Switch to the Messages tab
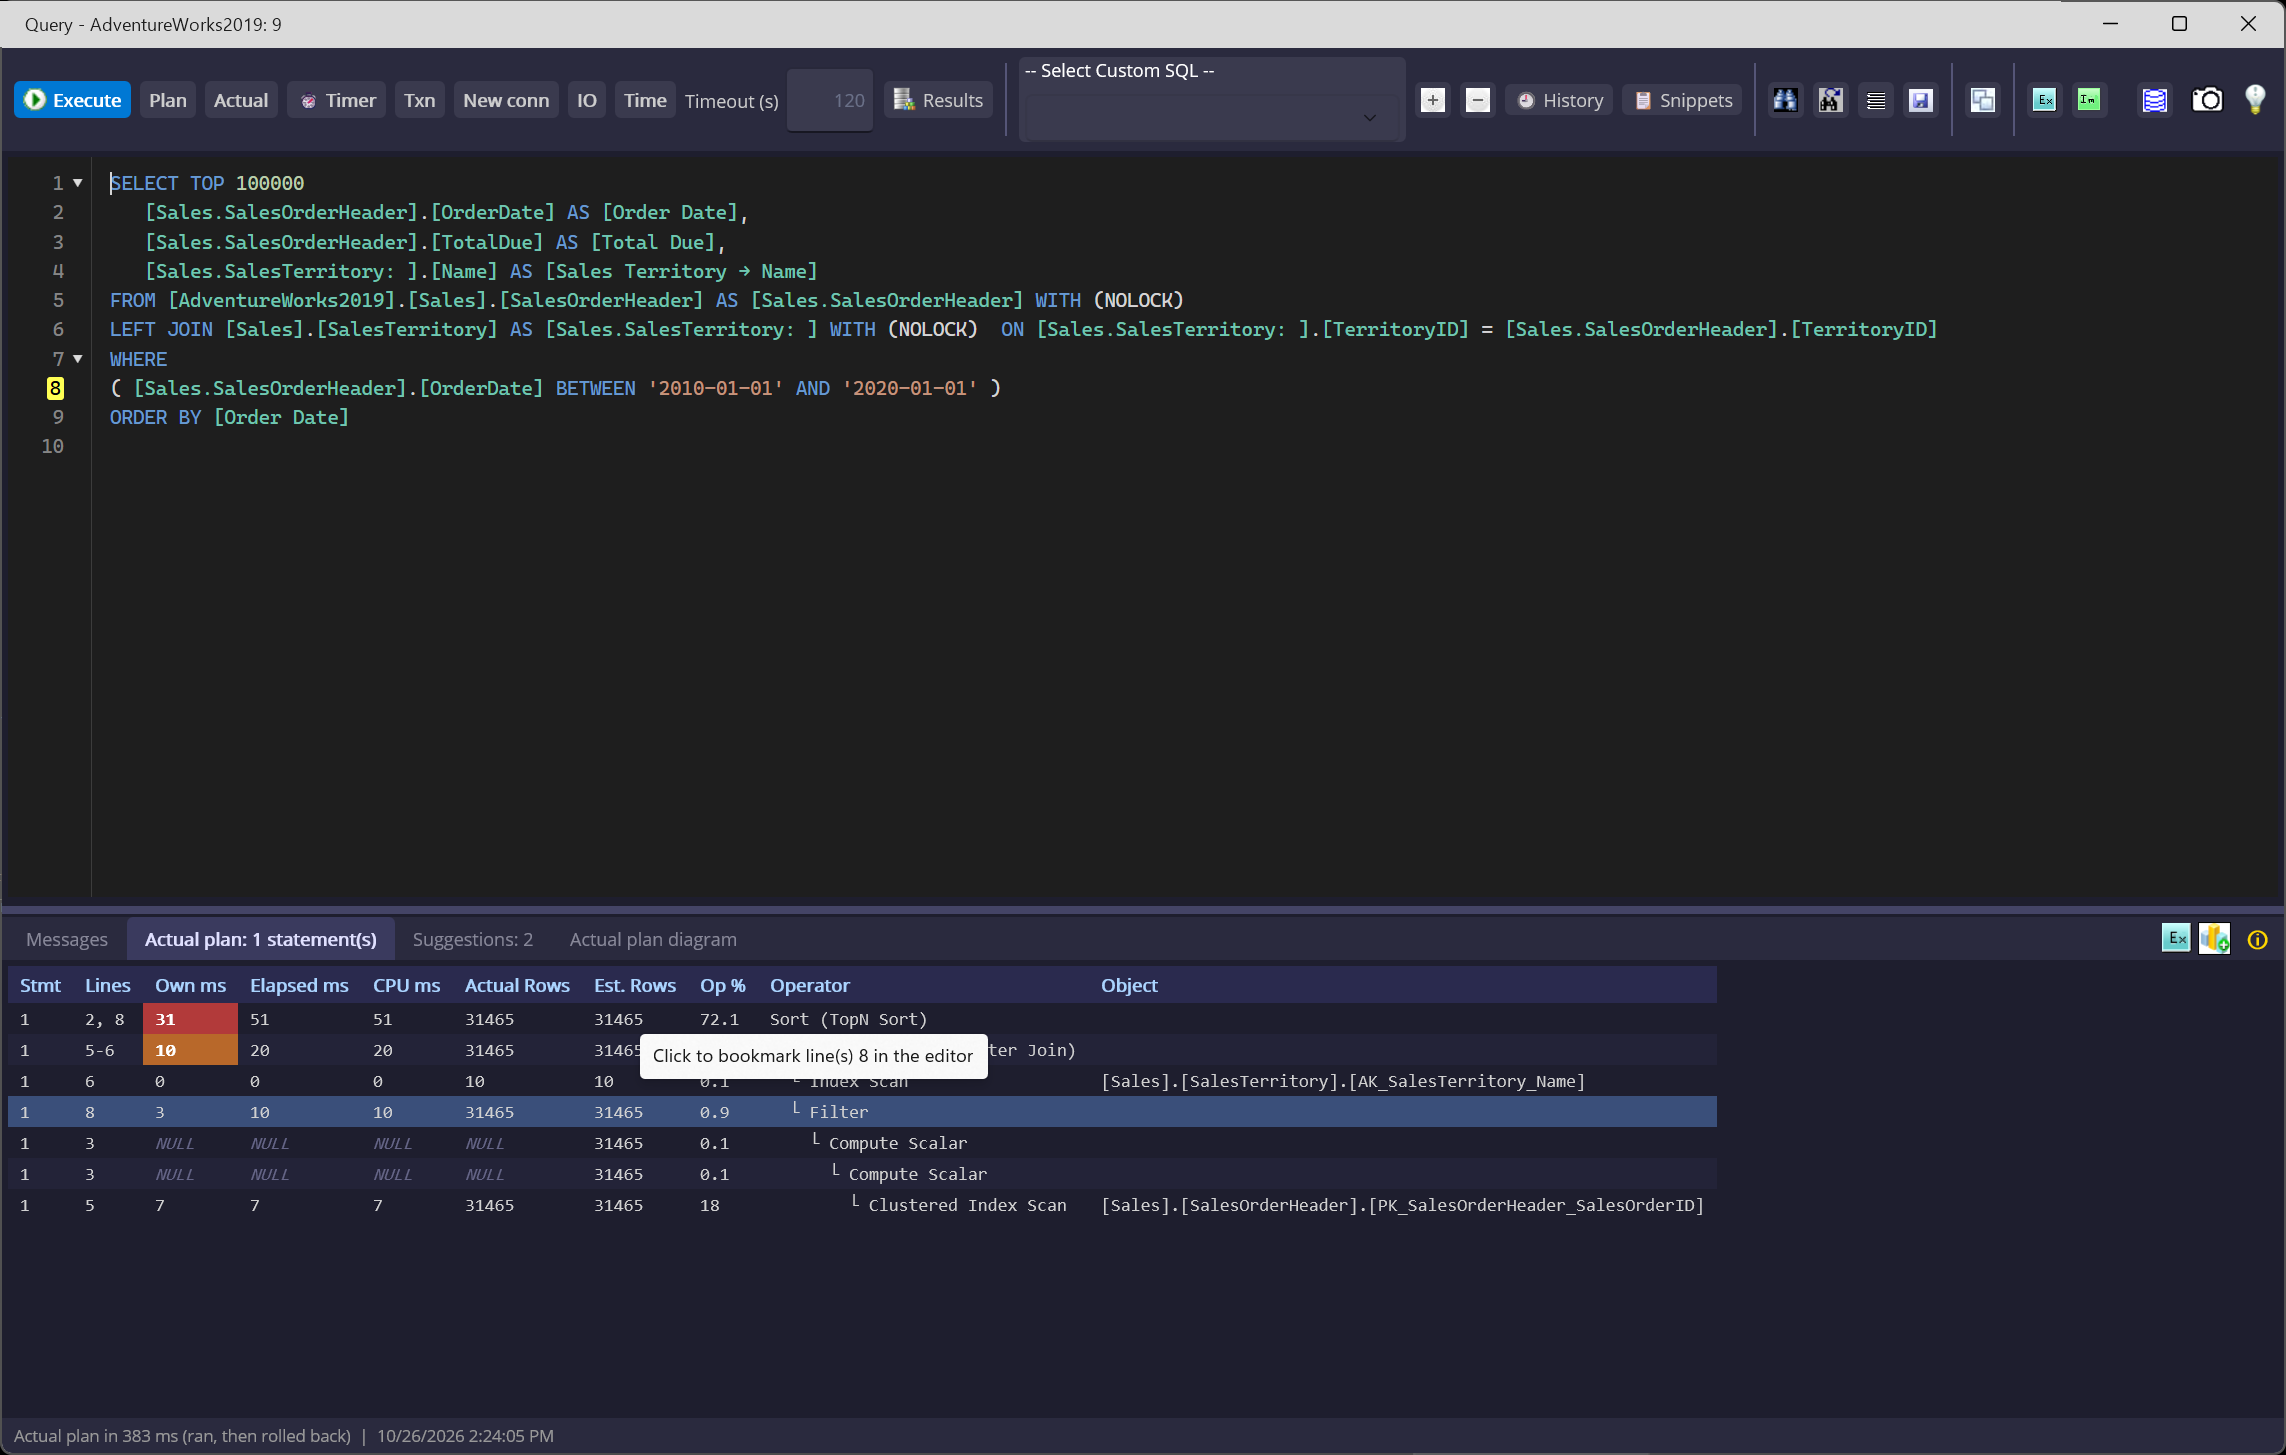Viewport: 2286px width, 1455px height. [67, 939]
